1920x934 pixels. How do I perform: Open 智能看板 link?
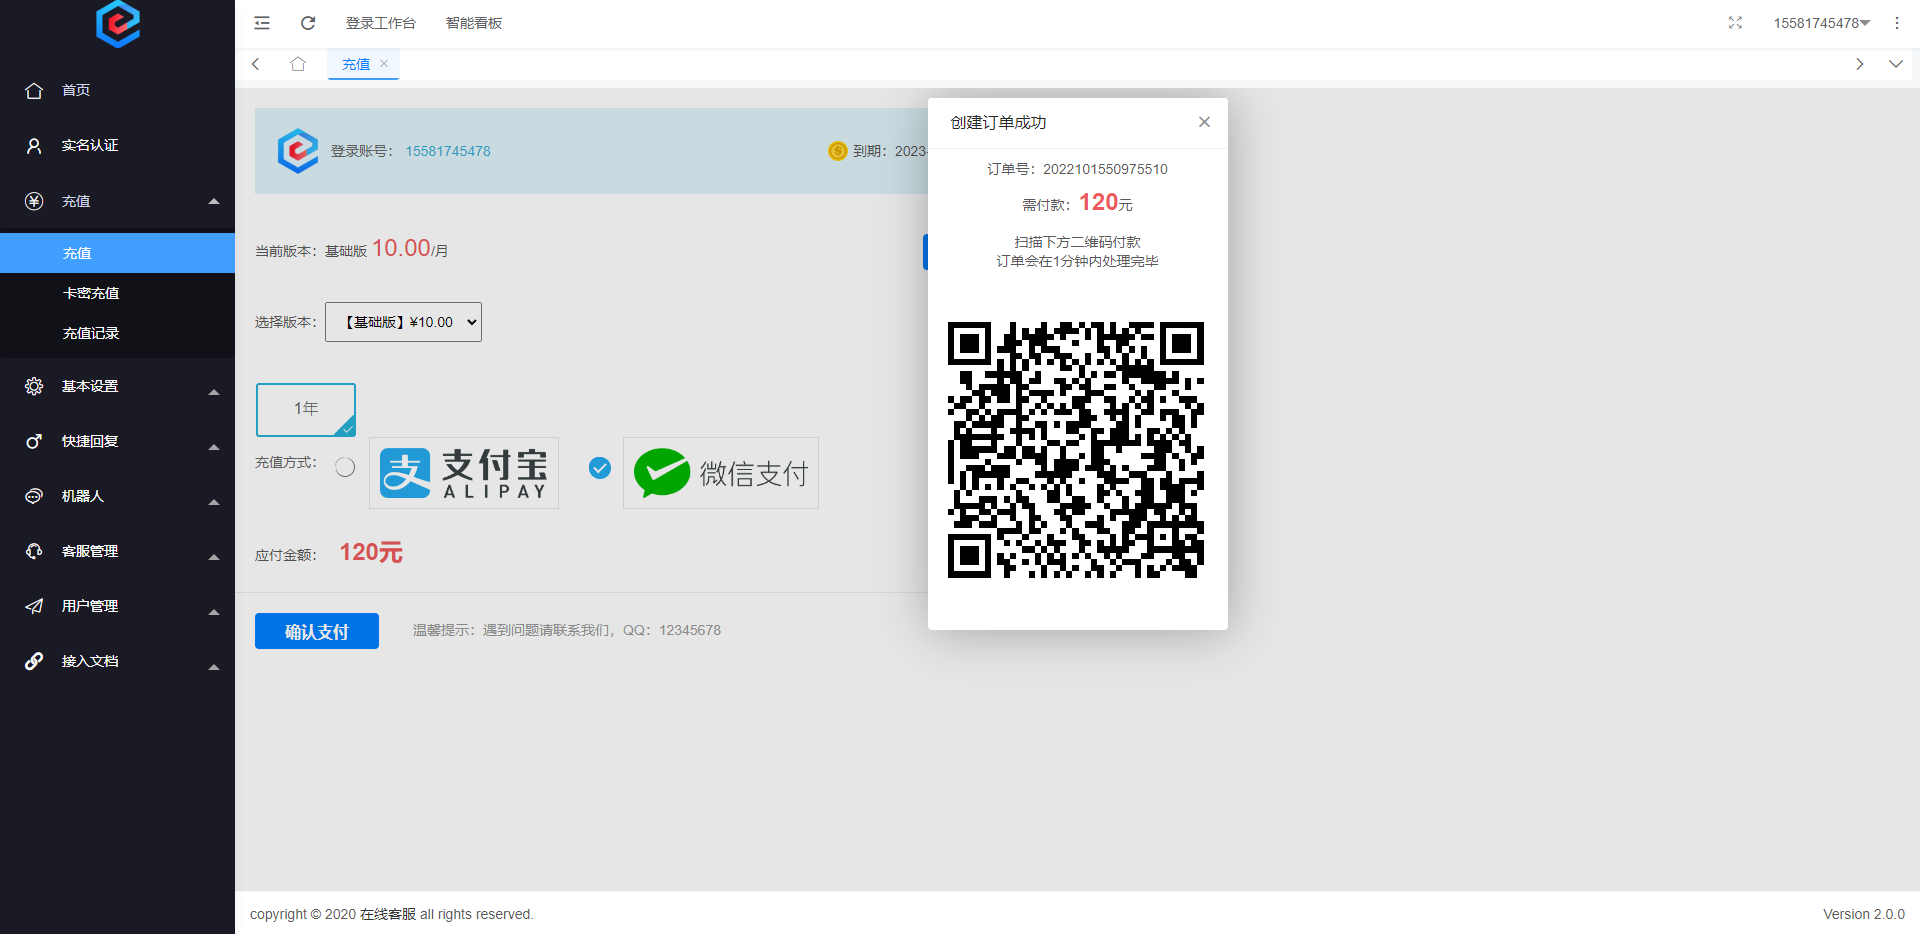pyautogui.click(x=474, y=23)
